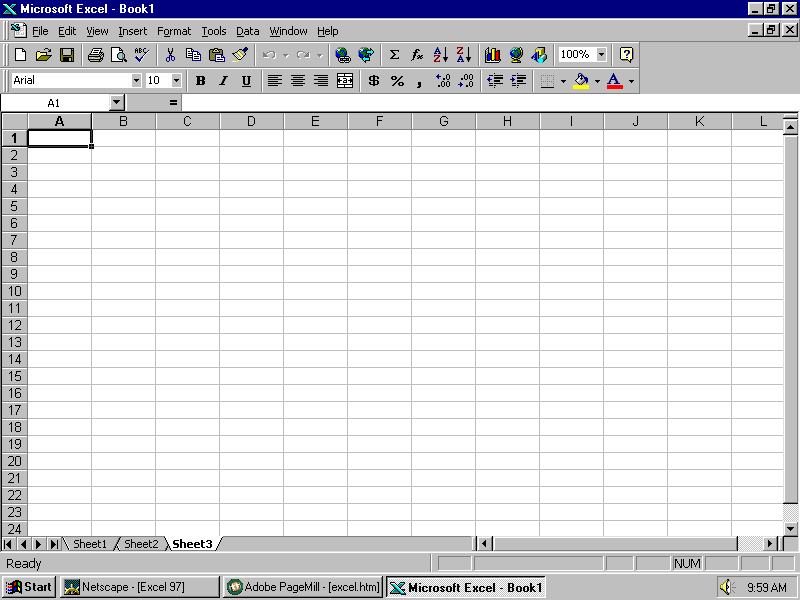Sort ascending with the A-Z icon
This screenshot has width=800, height=600.
(441, 55)
